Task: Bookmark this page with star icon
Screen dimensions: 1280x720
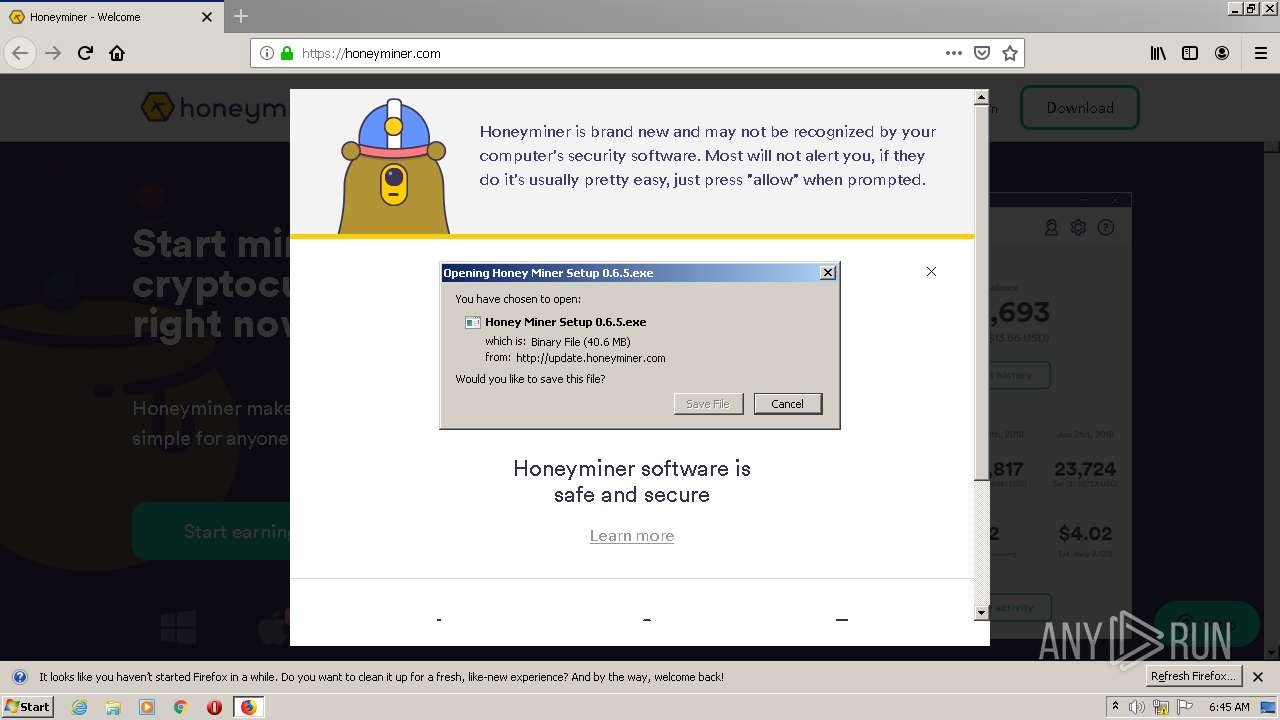Action: click(x=1010, y=53)
